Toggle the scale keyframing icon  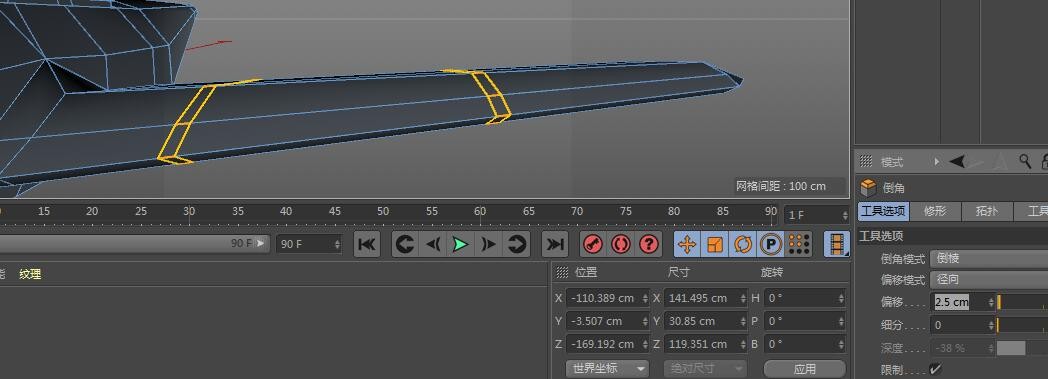tap(715, 245)
